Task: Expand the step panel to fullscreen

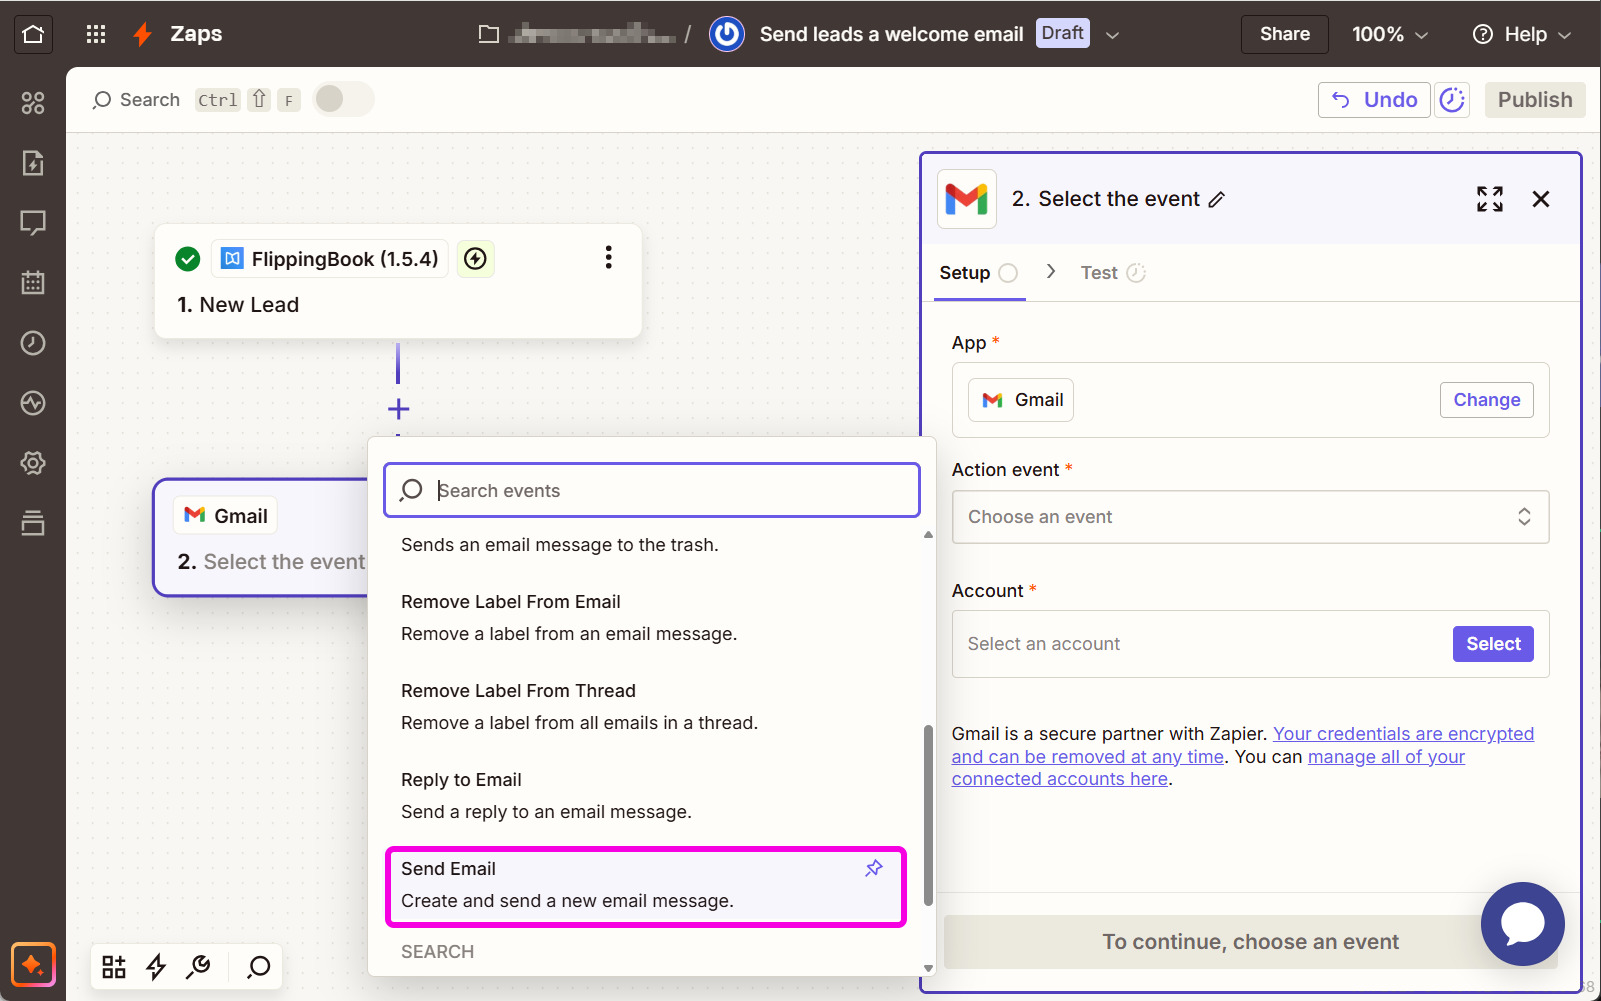Action: click(1490, 199)
